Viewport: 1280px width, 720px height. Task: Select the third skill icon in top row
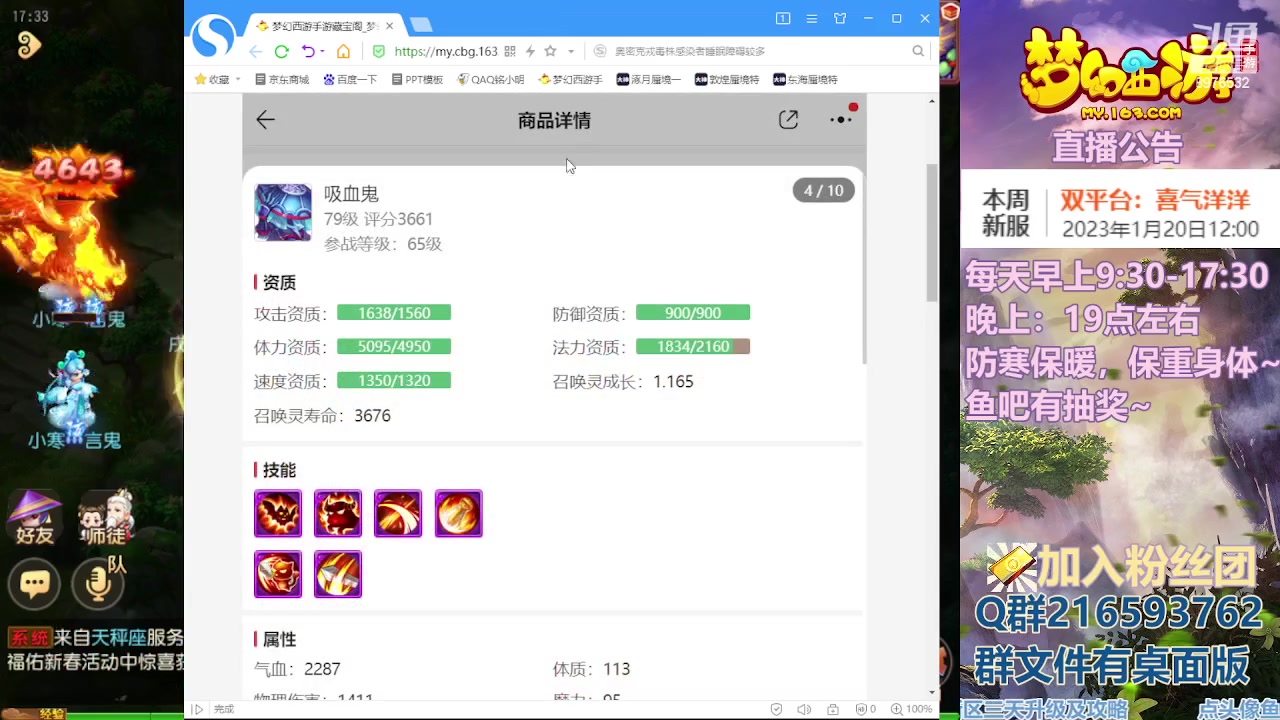(398, 514)
